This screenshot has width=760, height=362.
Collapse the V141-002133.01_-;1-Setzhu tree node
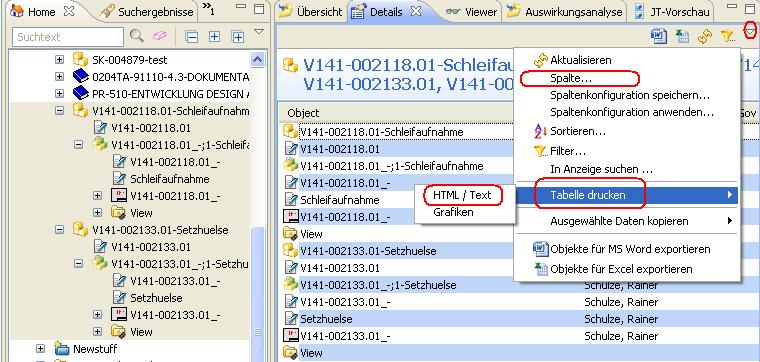[x=79, y=264]
